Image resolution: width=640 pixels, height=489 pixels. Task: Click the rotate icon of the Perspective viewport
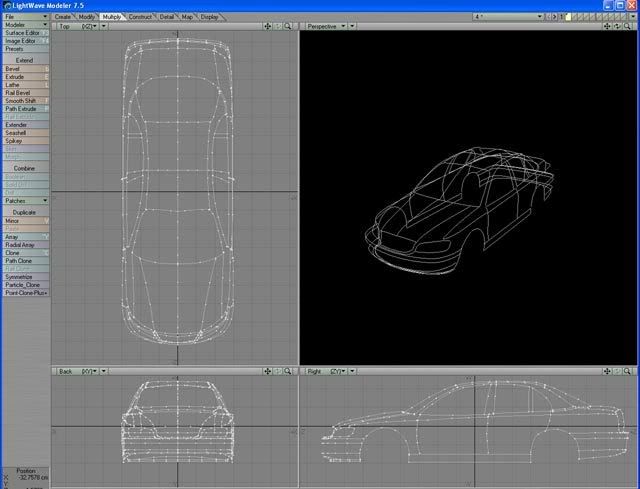pos(617,26)
